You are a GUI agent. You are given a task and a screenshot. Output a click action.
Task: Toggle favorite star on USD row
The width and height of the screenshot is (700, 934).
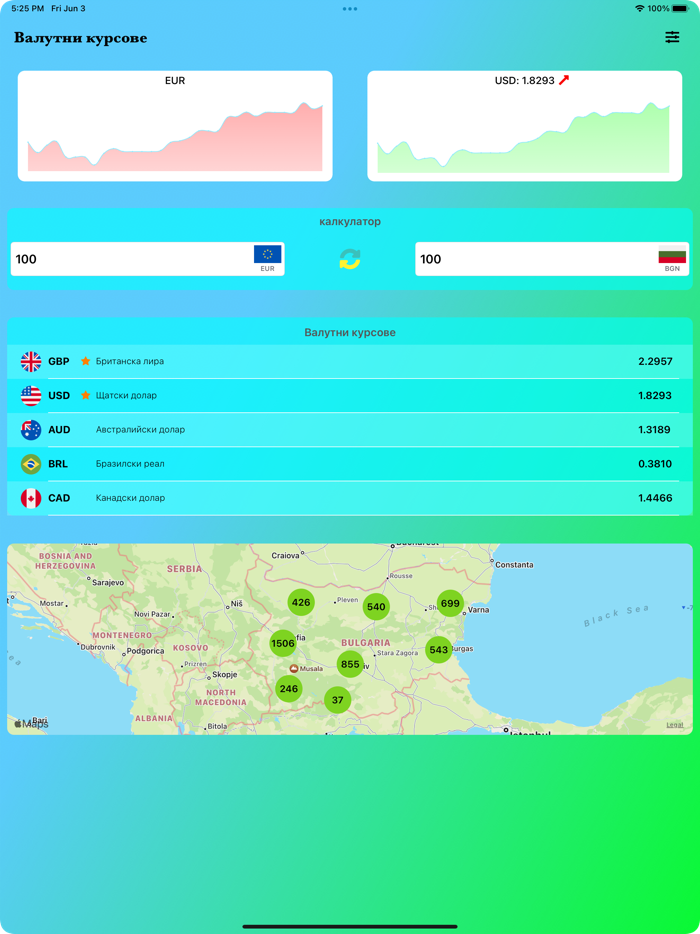[x=86, y=395]
